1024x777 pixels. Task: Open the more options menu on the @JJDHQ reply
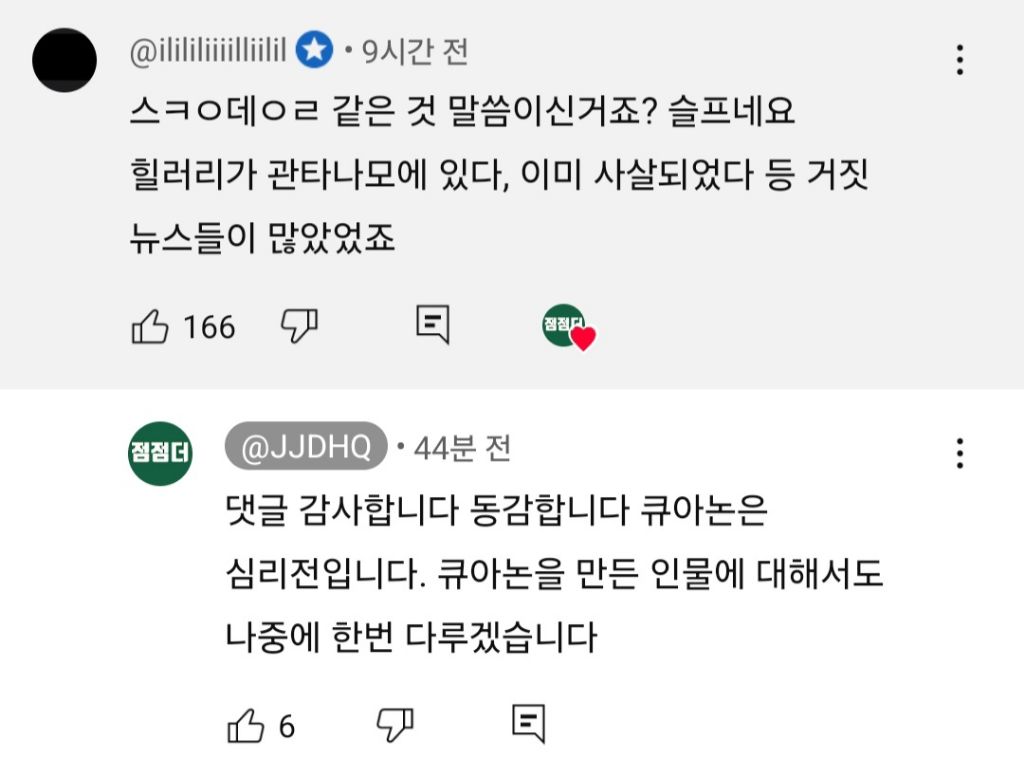(x=959, y=453)
